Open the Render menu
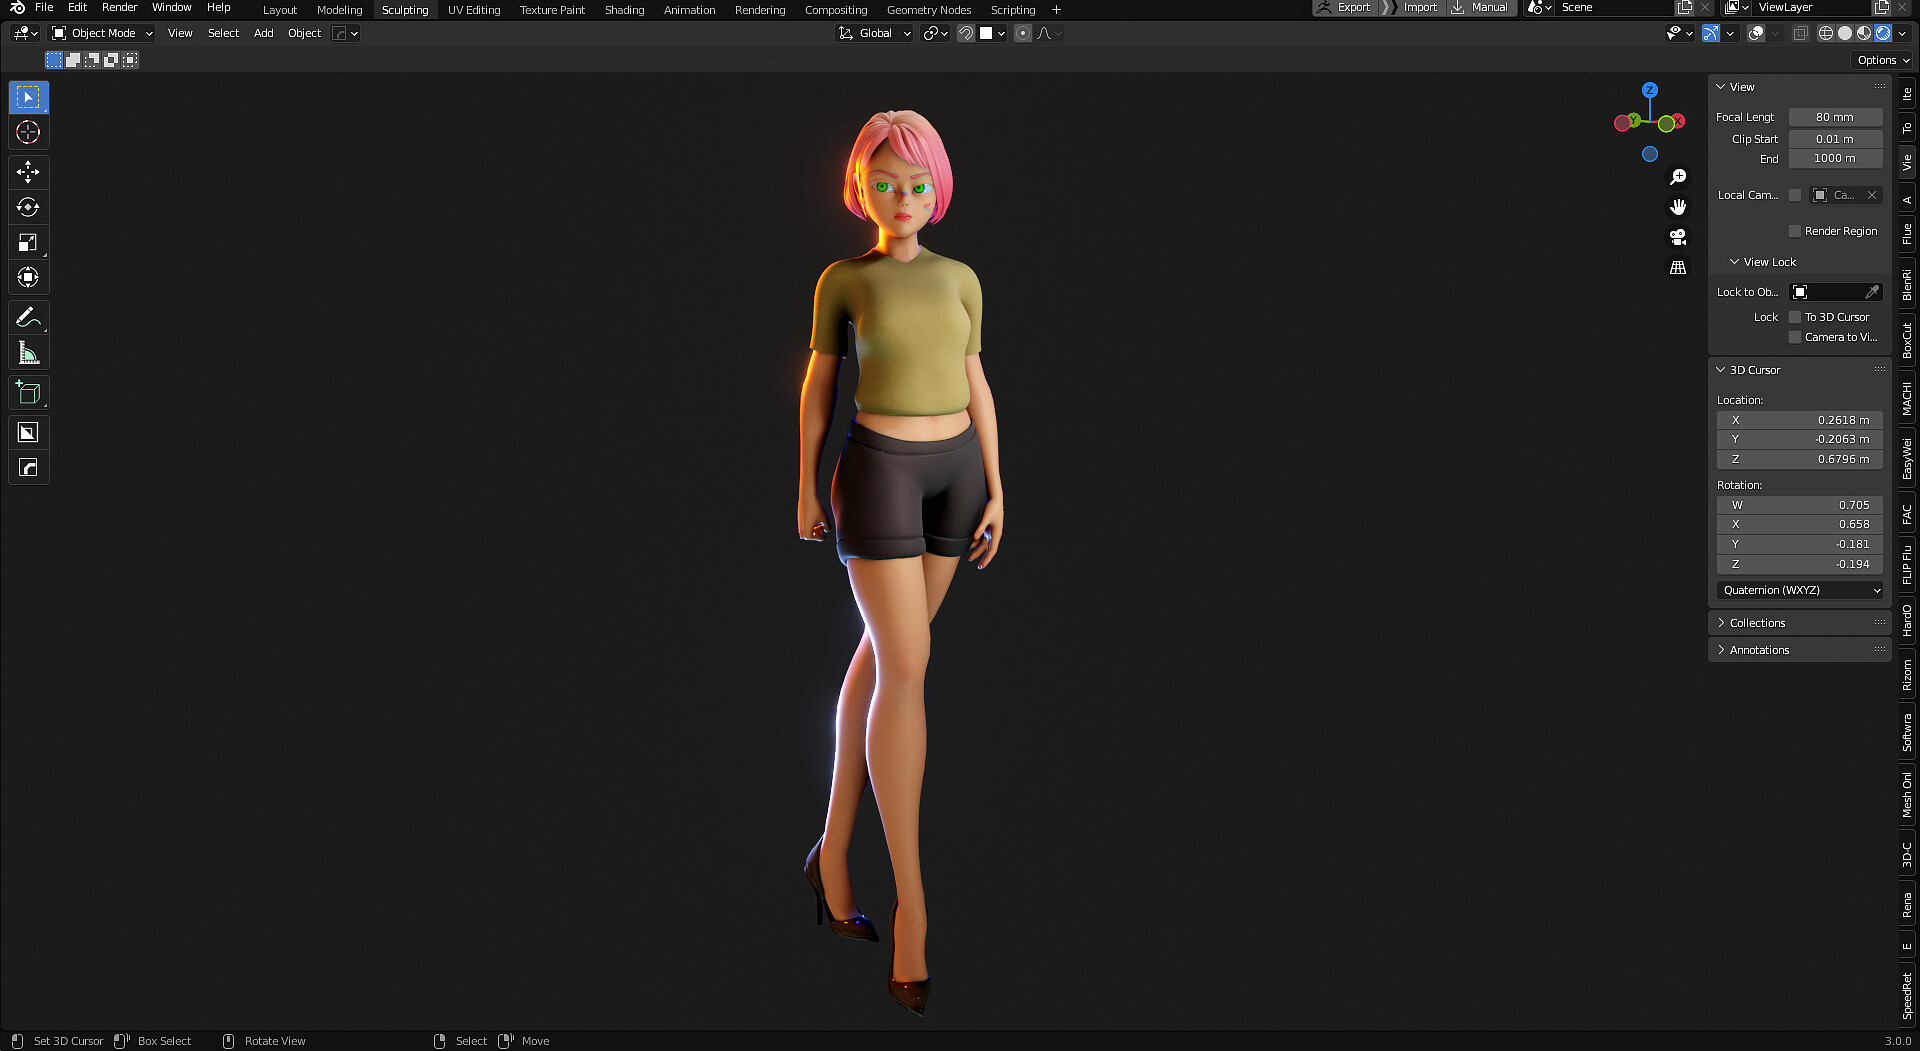This screenshot has width=1920, height=1051. pos(119,7)
